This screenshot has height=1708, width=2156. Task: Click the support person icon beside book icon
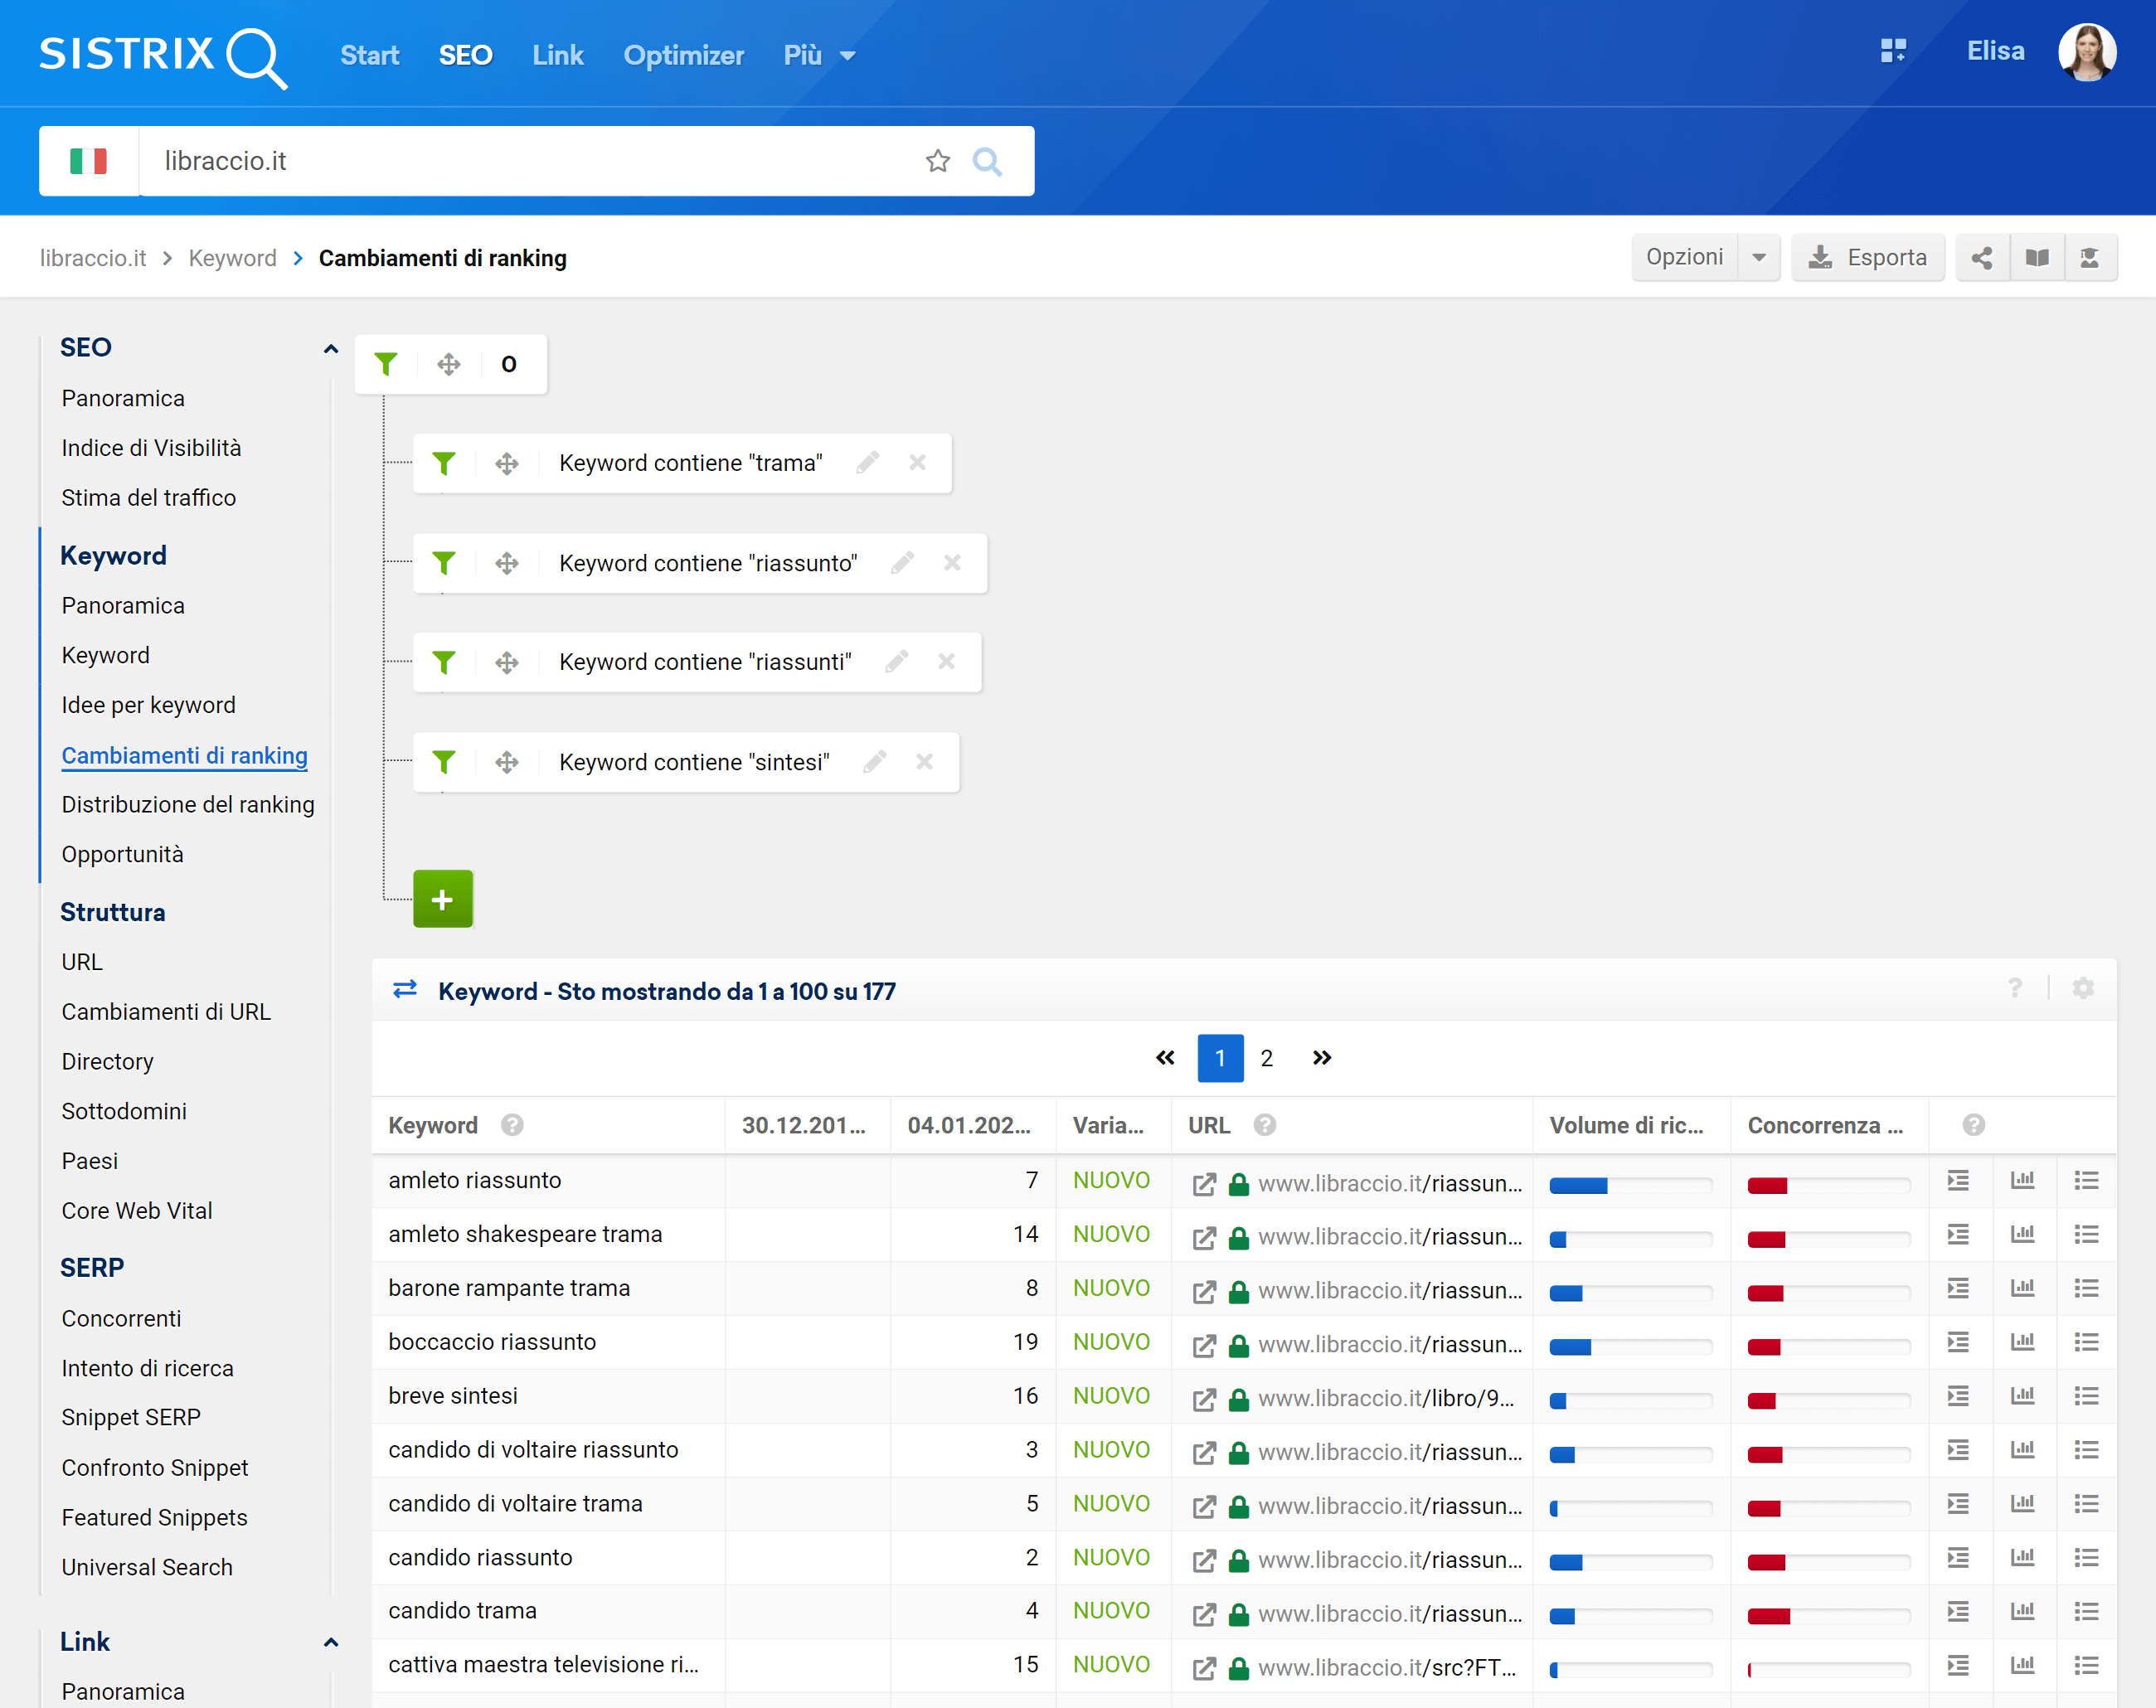2090,258
